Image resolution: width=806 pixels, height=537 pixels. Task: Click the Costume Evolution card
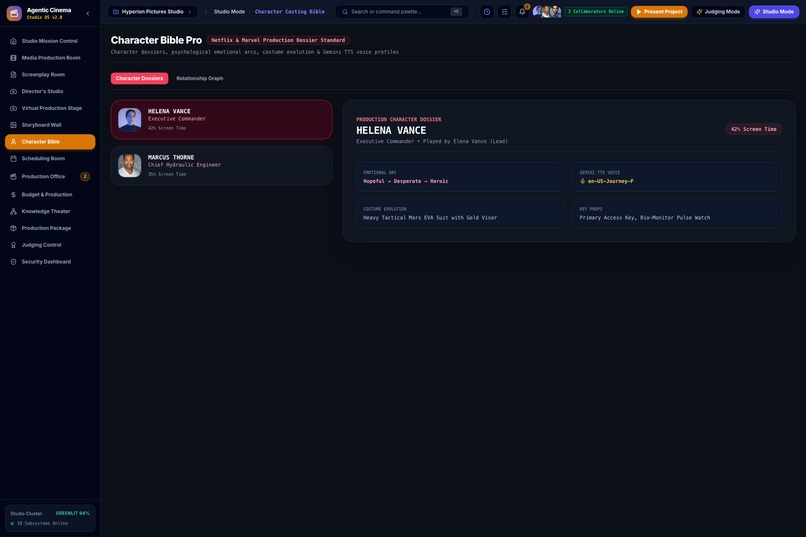click(461, 213)
